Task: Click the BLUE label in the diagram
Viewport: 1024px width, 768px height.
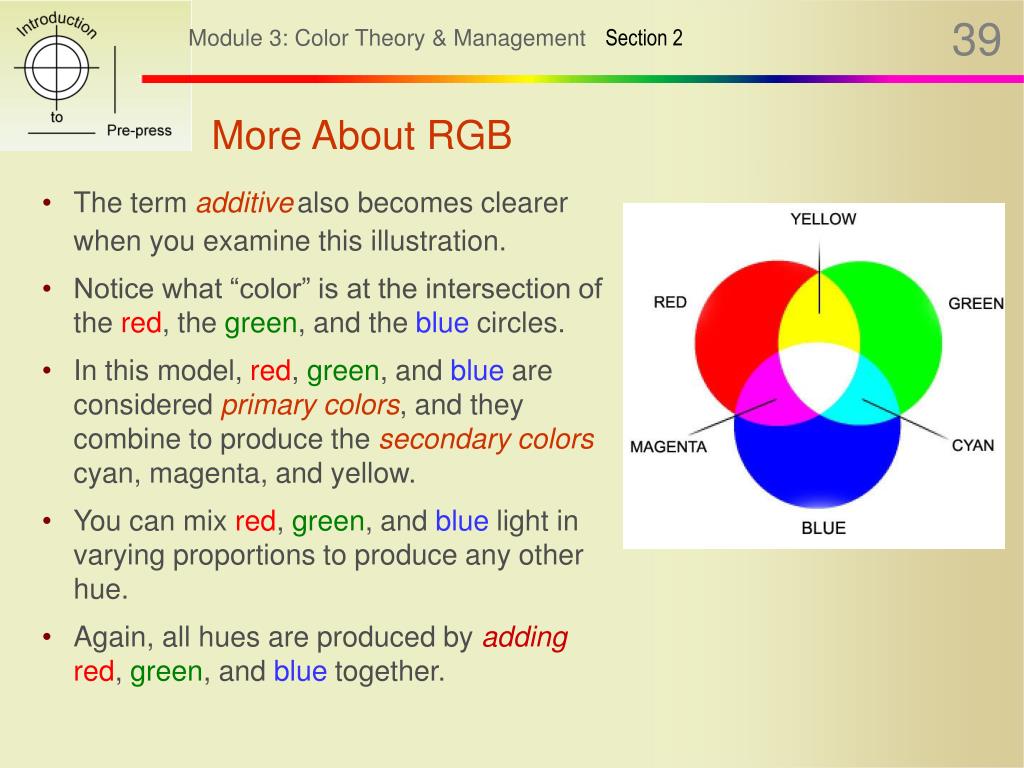Action: 824,528
